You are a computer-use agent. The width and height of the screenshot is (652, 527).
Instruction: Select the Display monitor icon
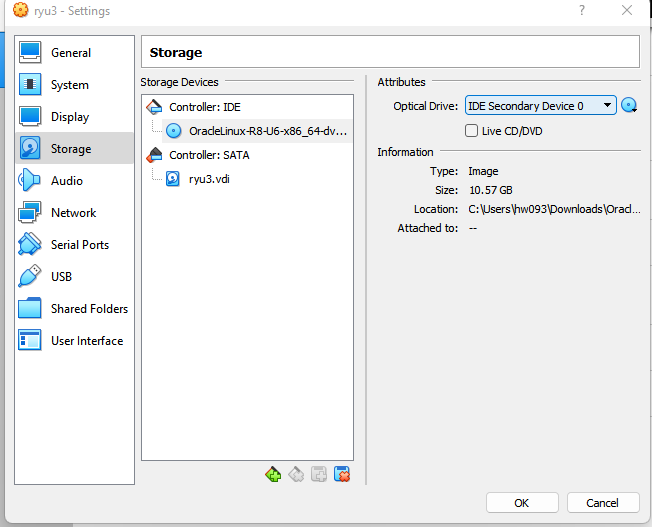(30, 116)
